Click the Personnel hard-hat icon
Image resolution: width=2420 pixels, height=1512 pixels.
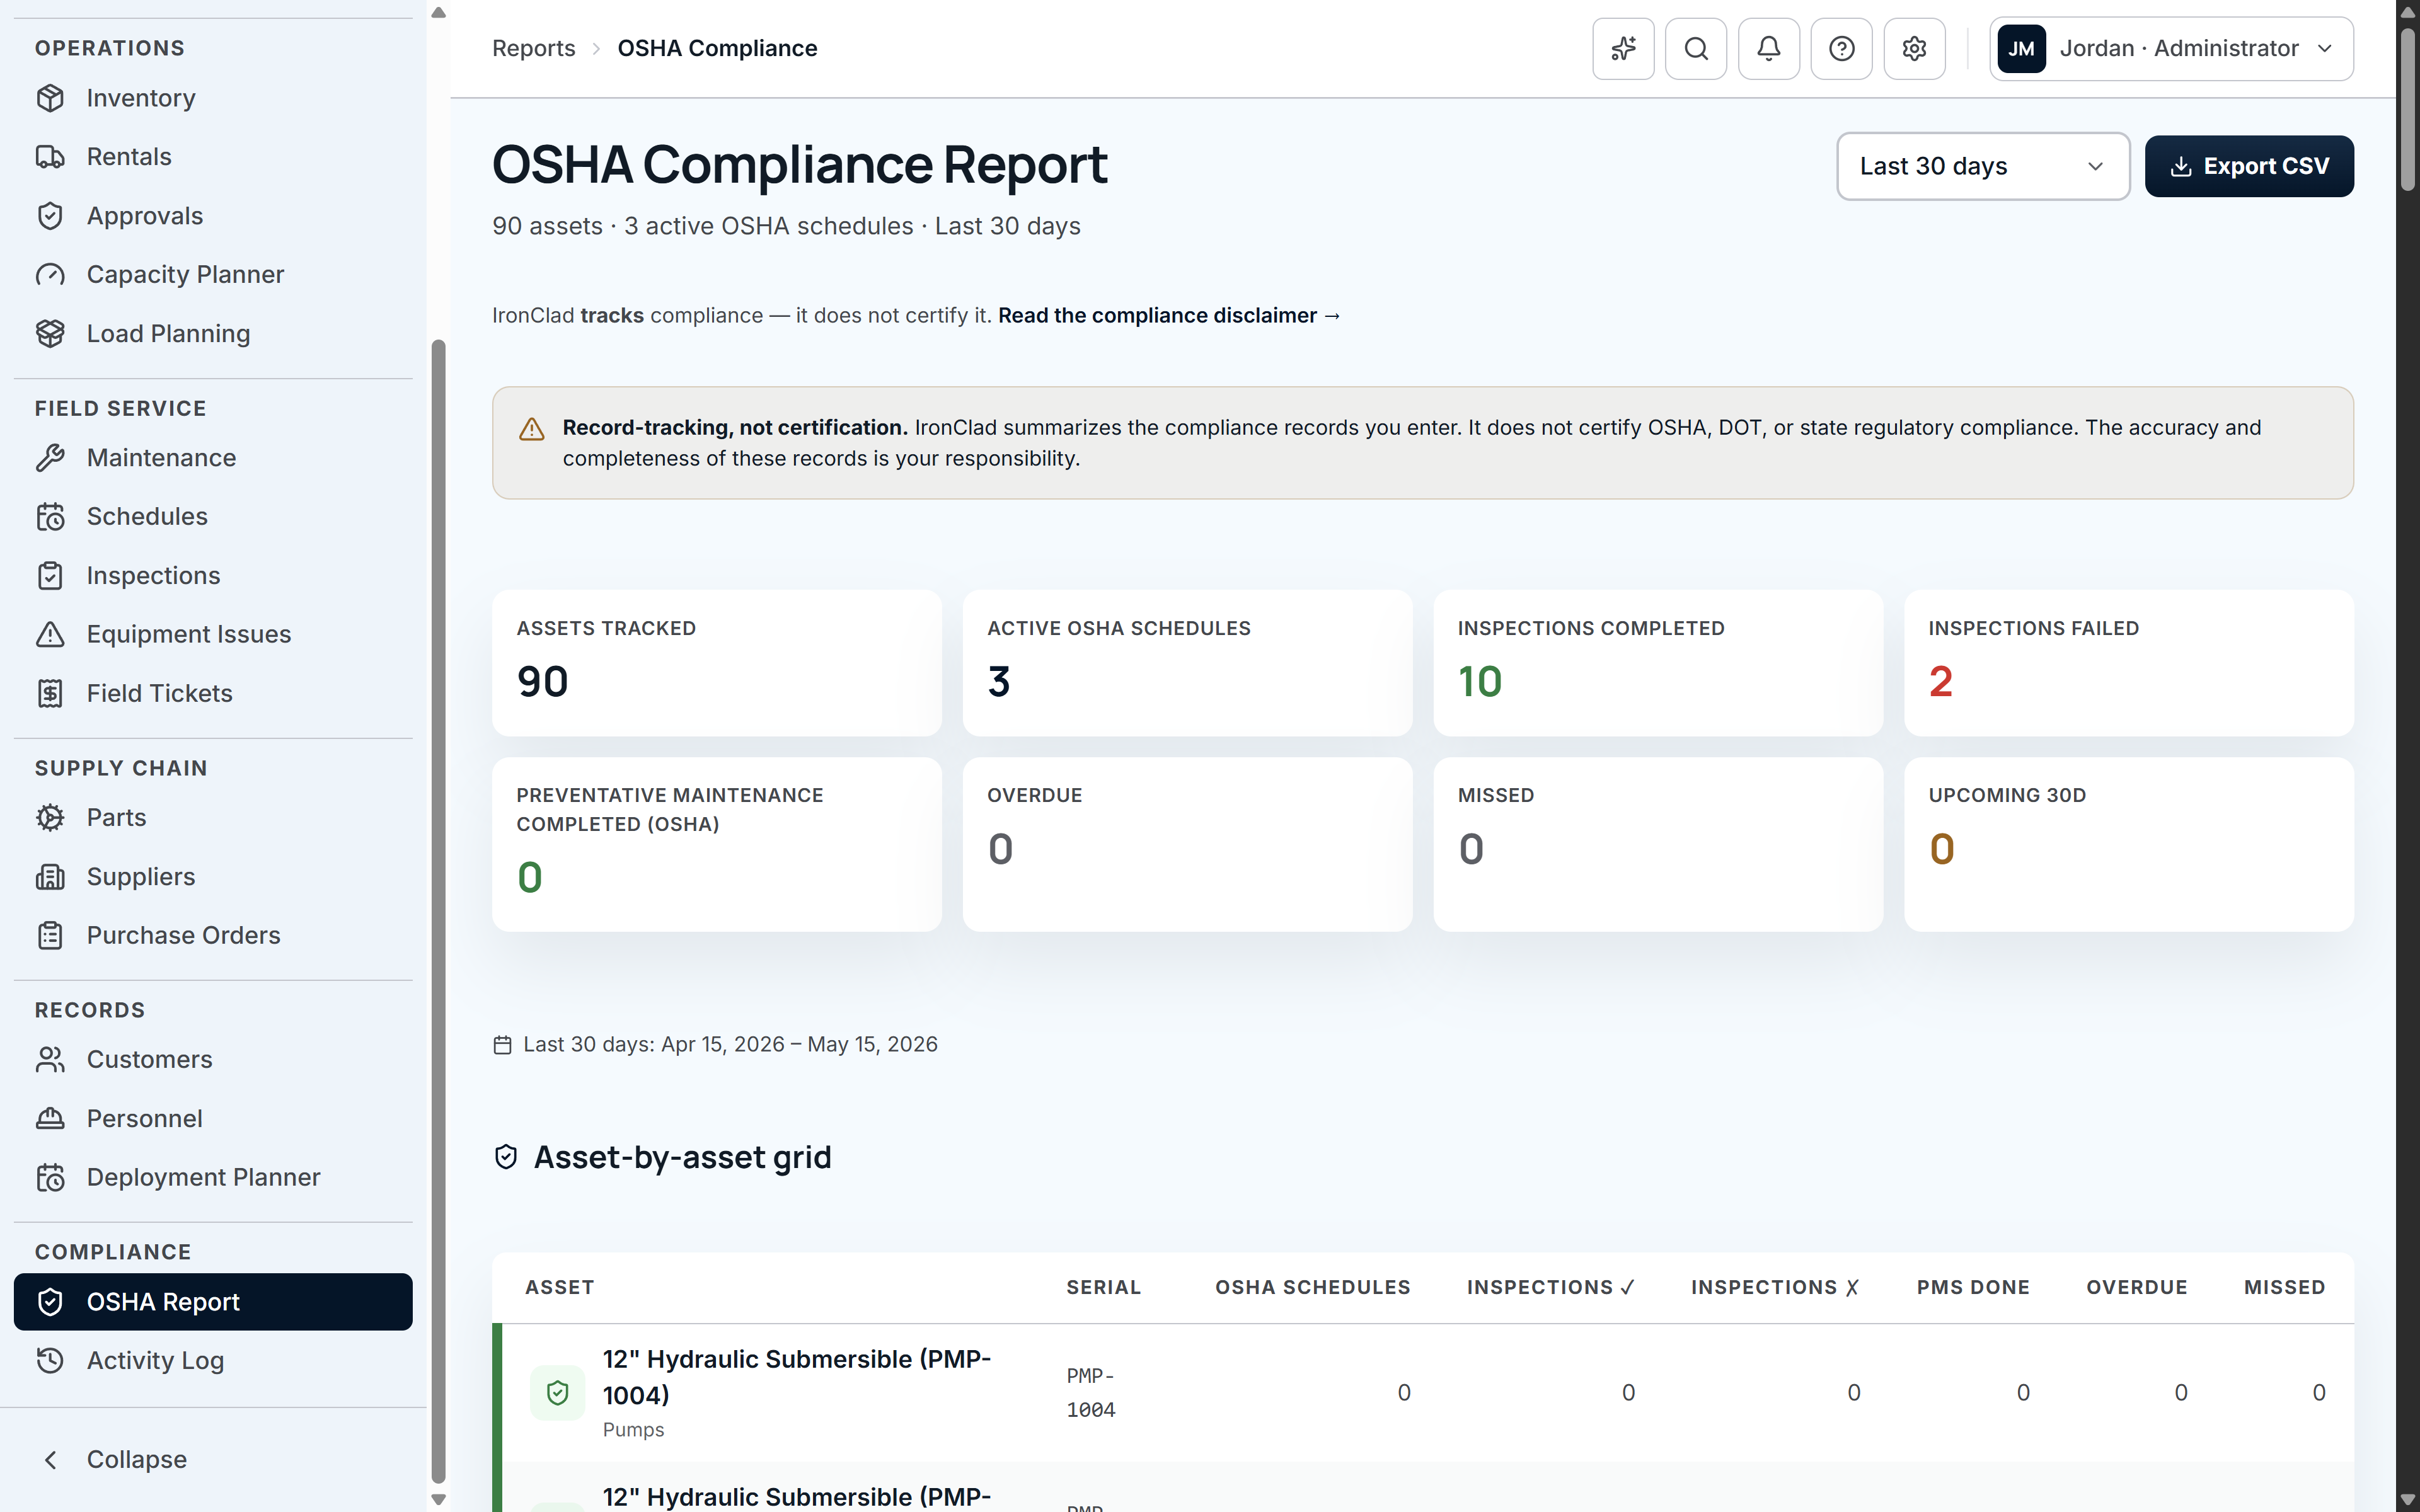coord(50,1118)
